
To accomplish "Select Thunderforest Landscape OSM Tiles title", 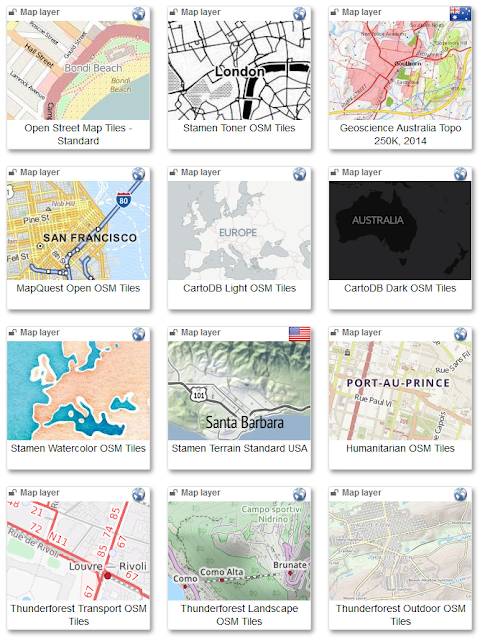I will pos(239,615).
